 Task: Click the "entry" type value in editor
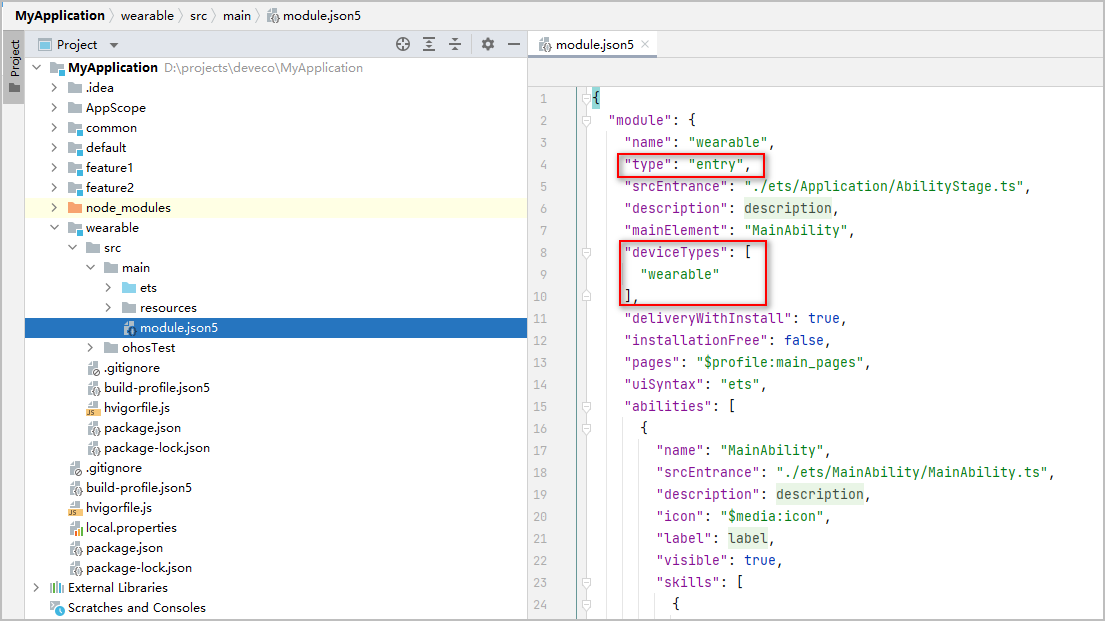pos(715,164)
